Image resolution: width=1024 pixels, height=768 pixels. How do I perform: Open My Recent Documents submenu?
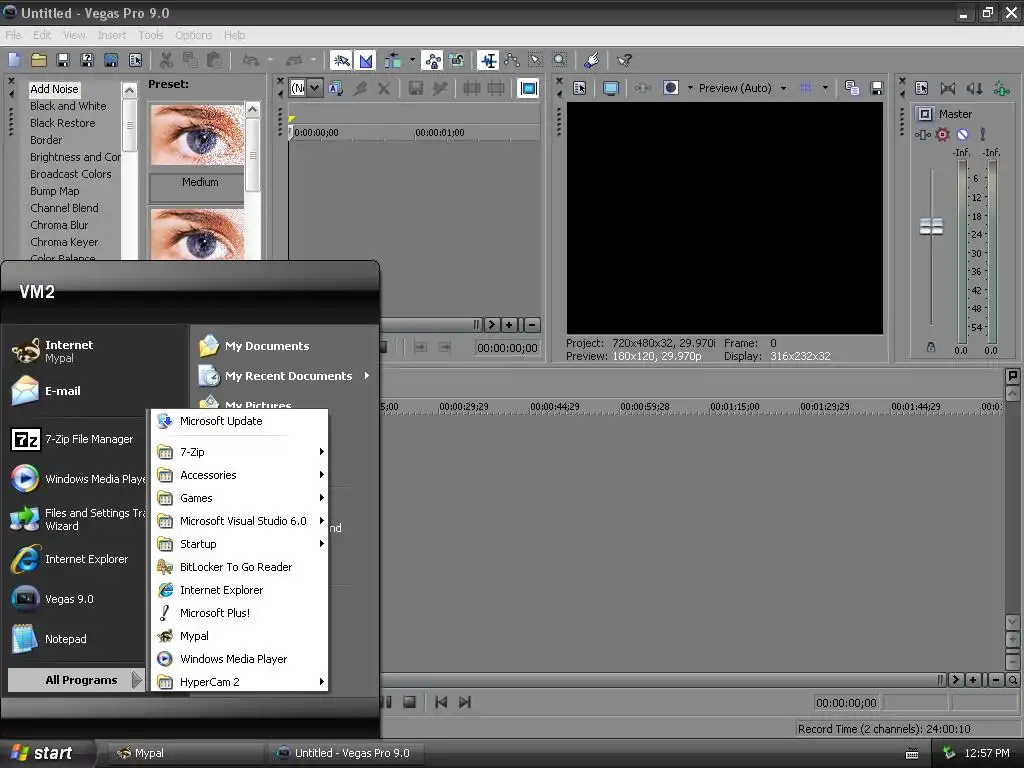[284, 376]
